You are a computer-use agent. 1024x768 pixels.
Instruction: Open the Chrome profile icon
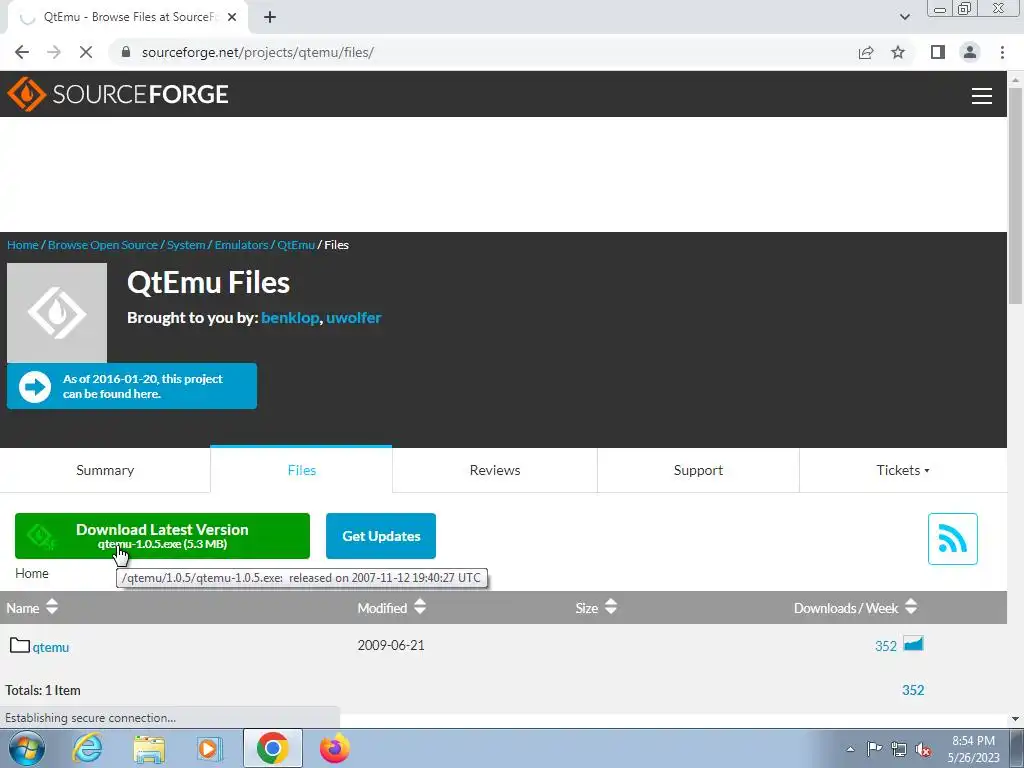[x=970, y=52]
